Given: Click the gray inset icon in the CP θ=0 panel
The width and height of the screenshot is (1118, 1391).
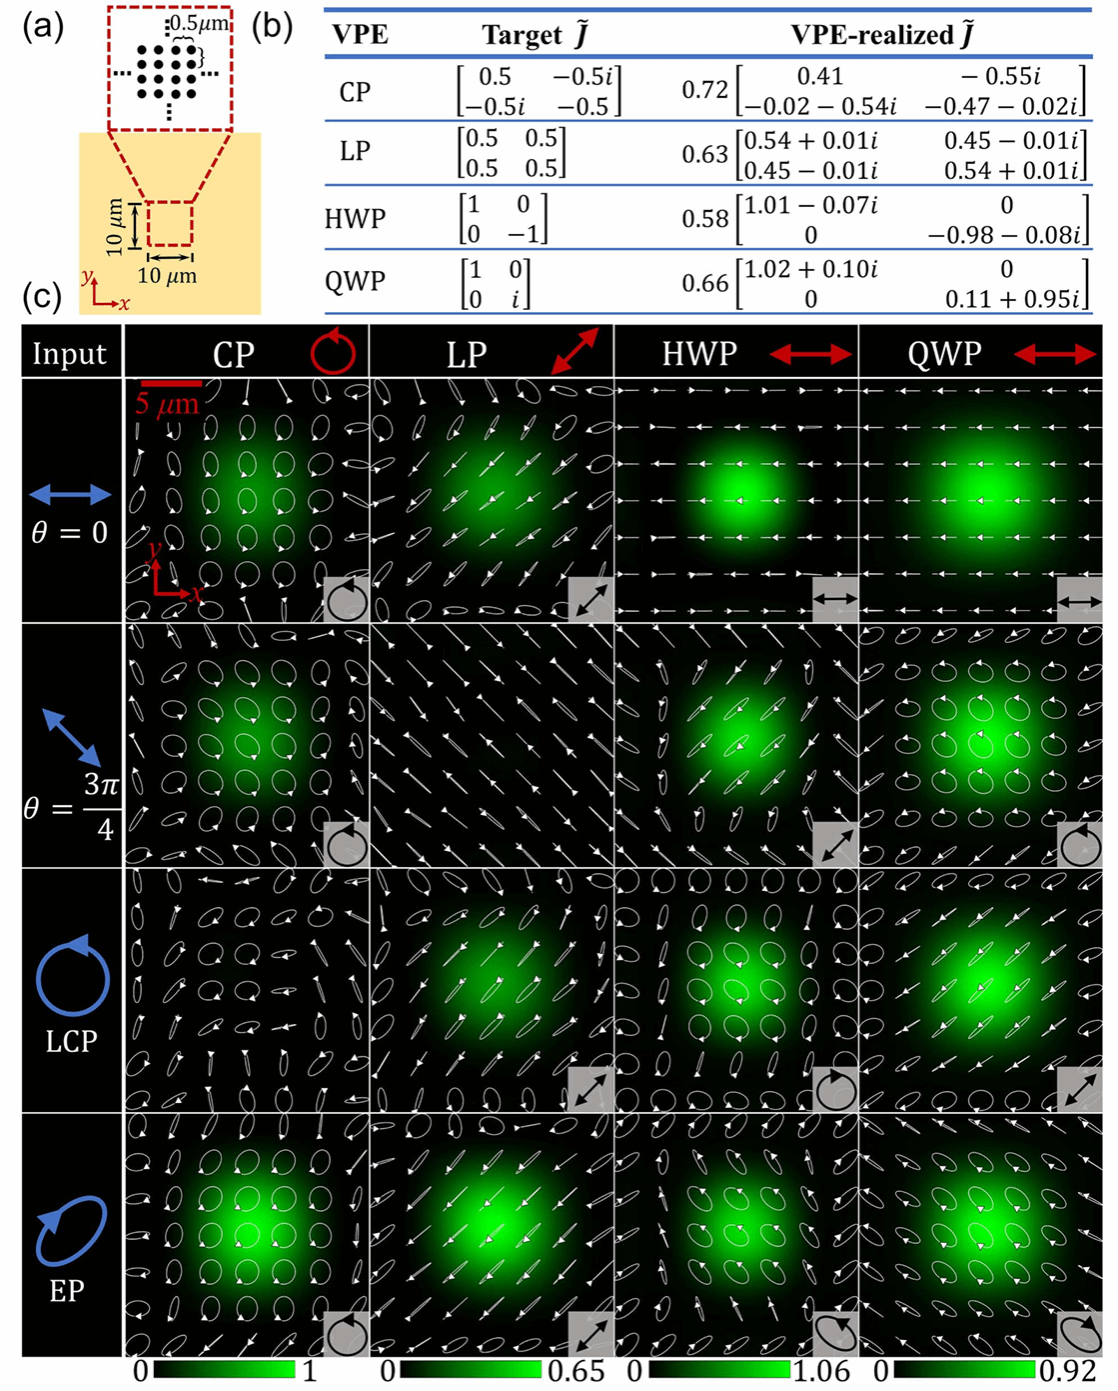Looking at the screenshot, I should [x=347, y=600].
